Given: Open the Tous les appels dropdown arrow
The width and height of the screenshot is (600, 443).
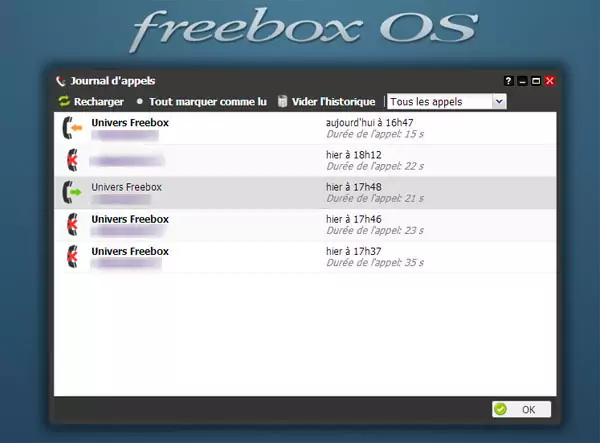Looking at the screenshot, I should click(x=499, y=102).
